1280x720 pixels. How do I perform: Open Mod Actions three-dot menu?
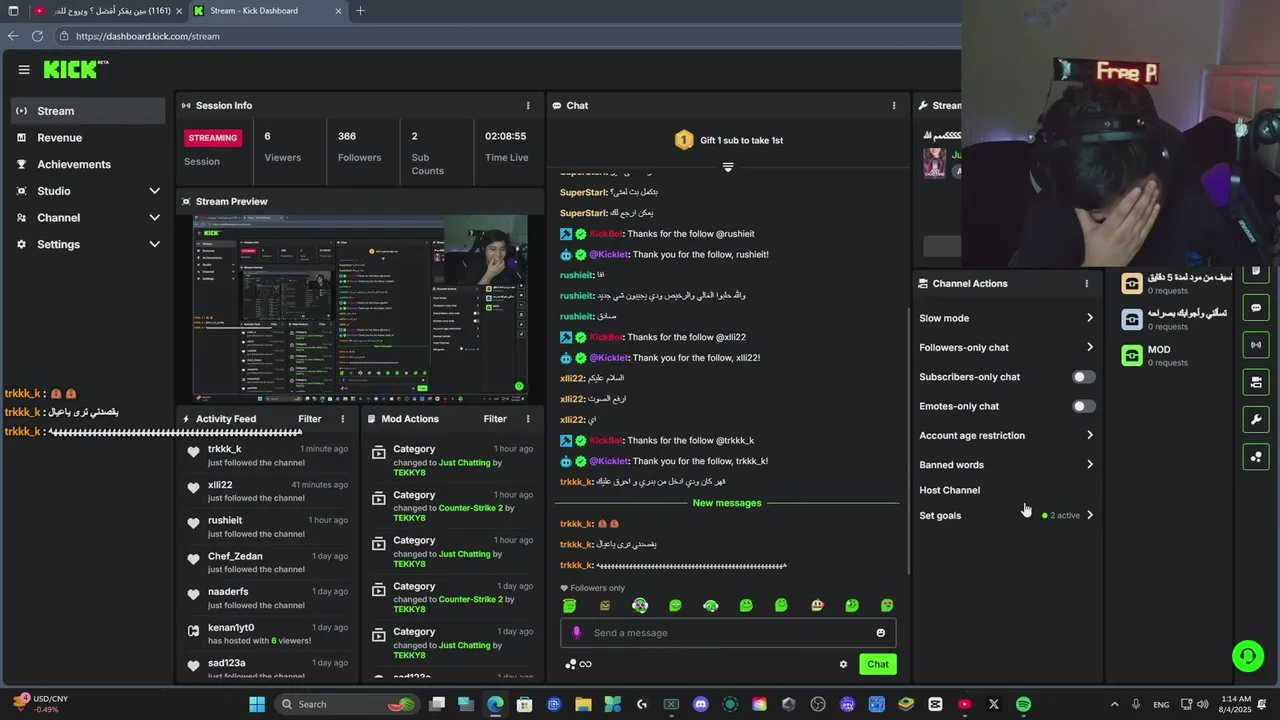click(528, 419)
